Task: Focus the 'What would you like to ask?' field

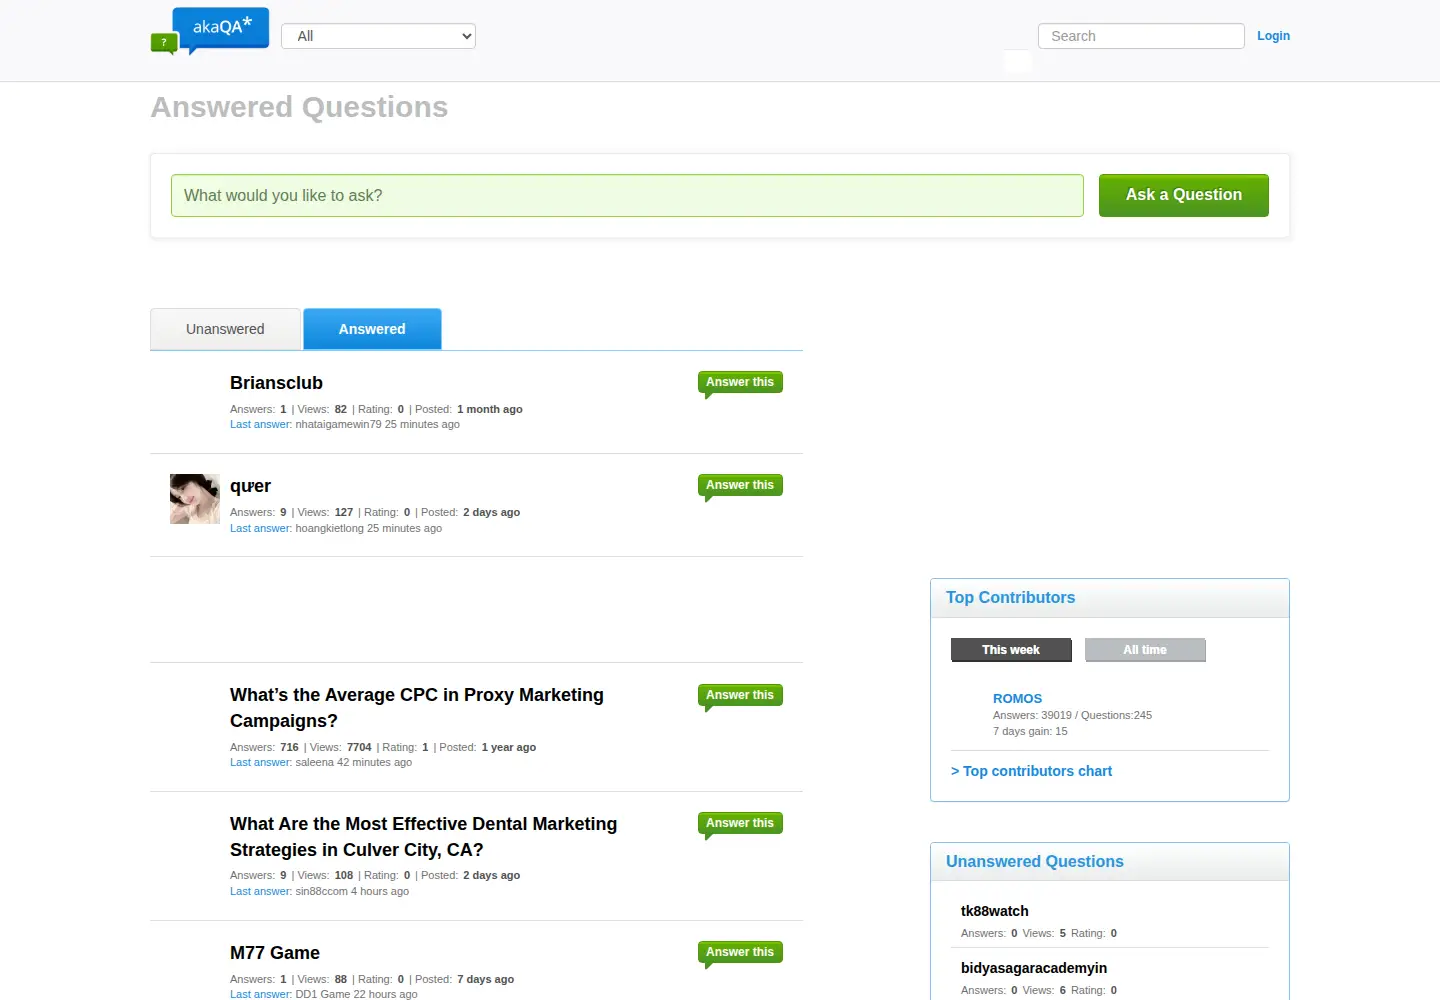Action: (x=627, y=195)
